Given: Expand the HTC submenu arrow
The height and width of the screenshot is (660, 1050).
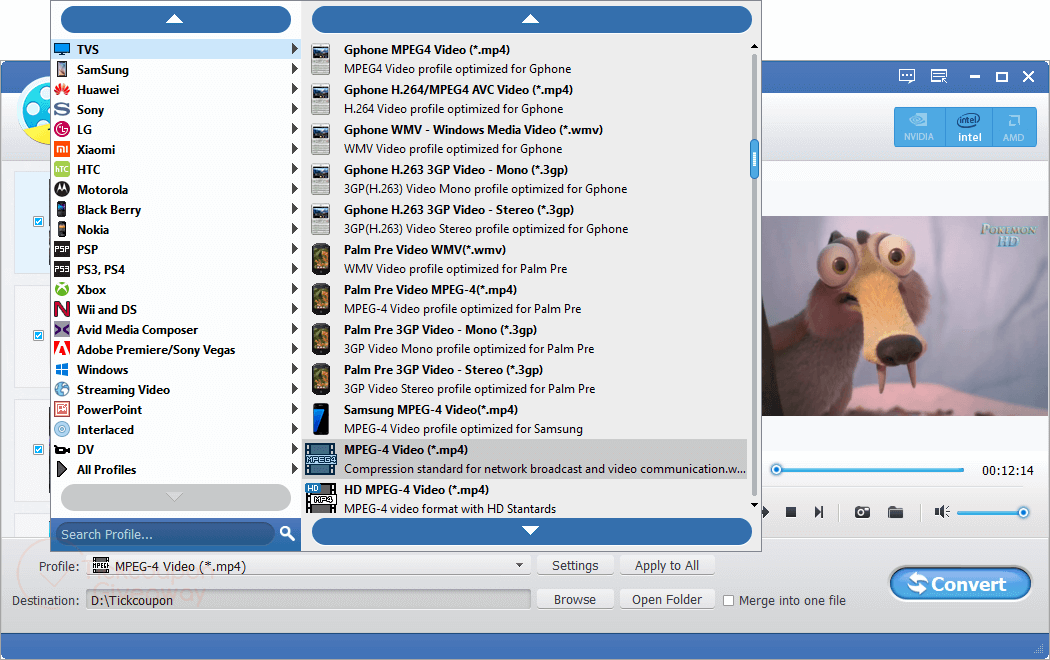Looking at the screenshot, I should pyautogui.click(x=294, y=169).
